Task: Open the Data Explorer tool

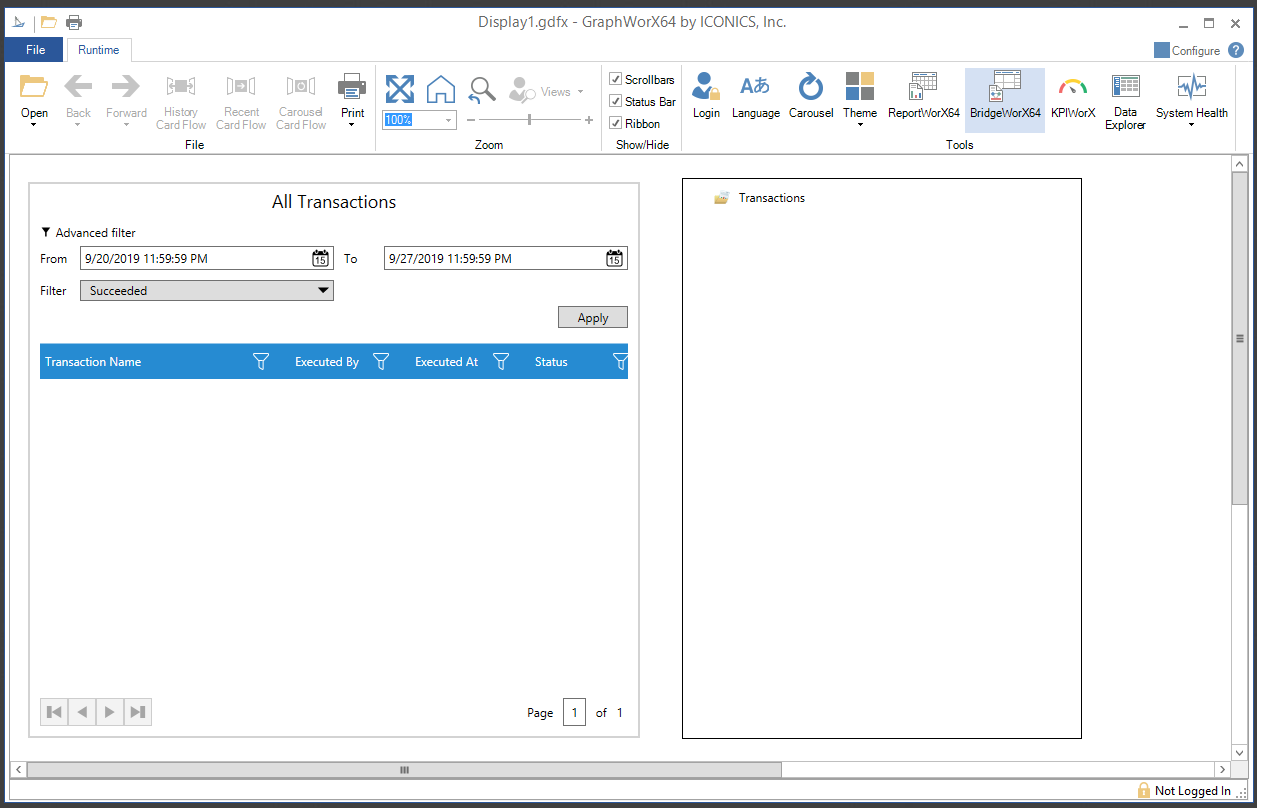Action: (x=1125, y=100)
